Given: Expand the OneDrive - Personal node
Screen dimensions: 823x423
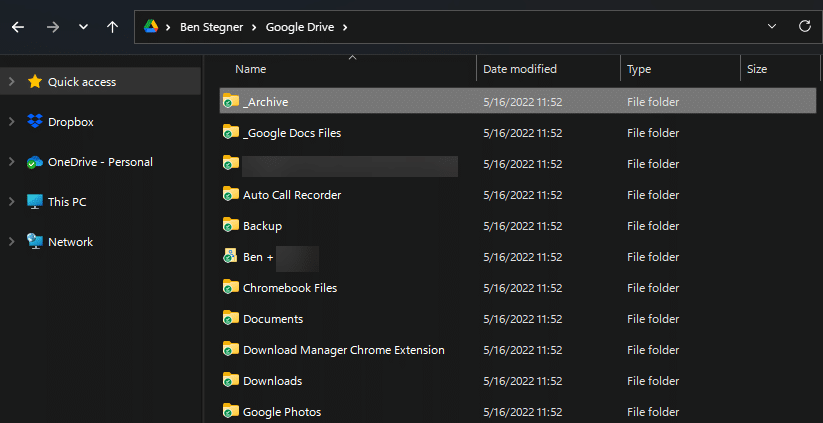Looking at the screenshot, I should click(x=12, y=162).
